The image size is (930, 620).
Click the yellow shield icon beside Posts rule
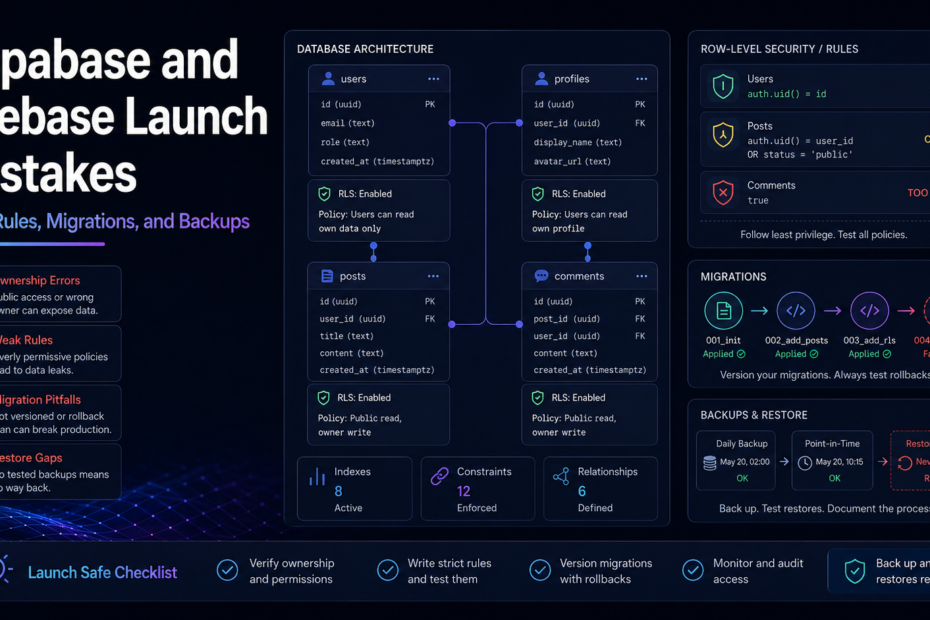click(723, 135)
